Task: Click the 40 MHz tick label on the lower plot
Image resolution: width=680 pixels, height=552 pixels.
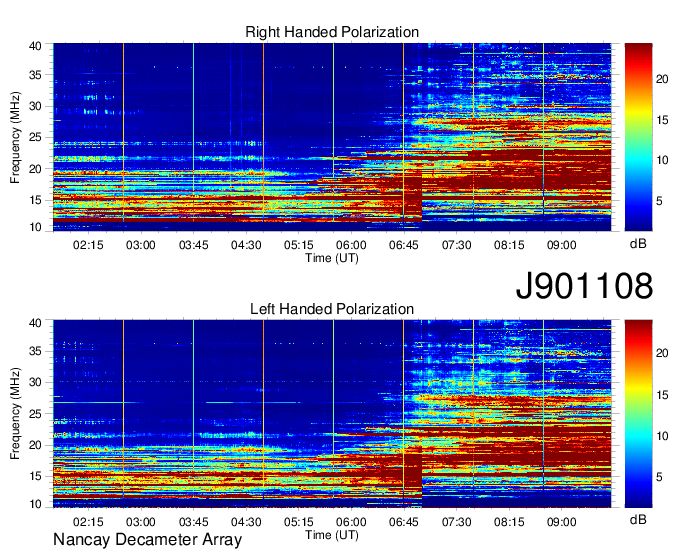Action: (36, 323)
